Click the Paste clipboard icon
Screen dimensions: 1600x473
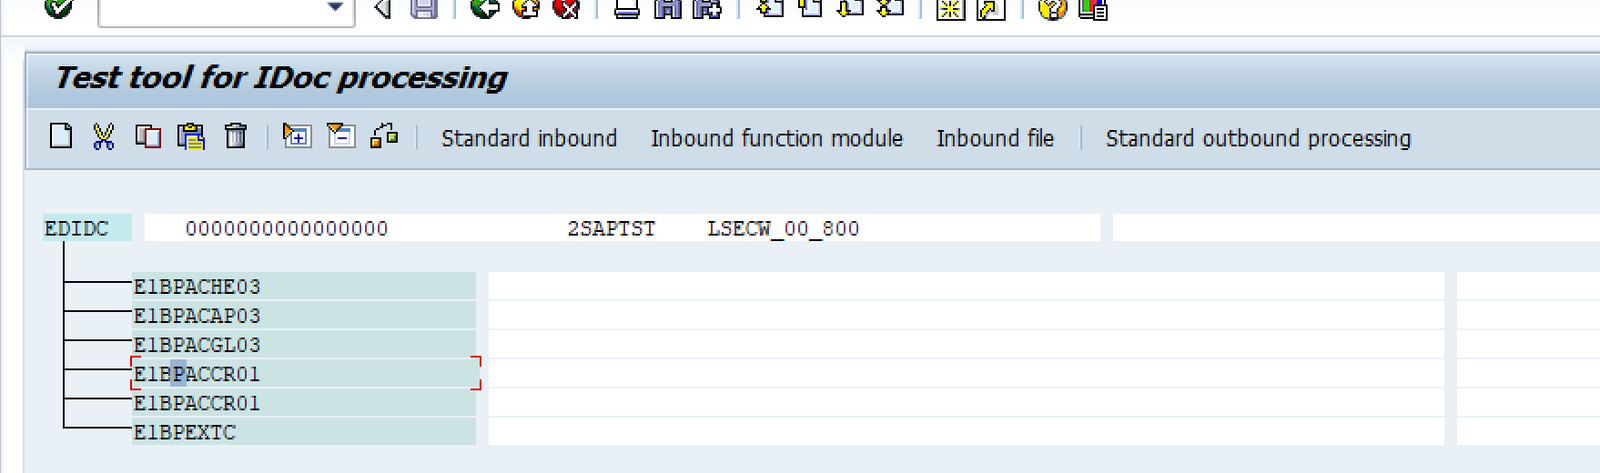click(191, 136)
